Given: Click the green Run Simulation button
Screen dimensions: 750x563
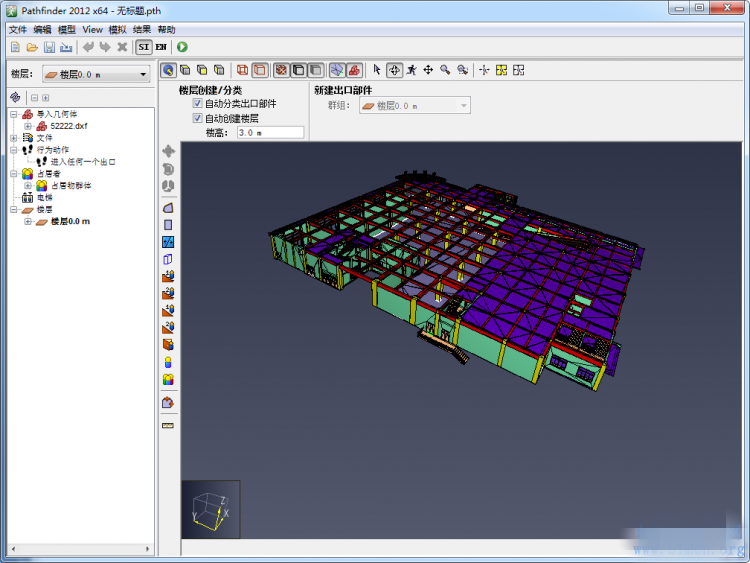Looking at the screenshot, I should point(182,47).
